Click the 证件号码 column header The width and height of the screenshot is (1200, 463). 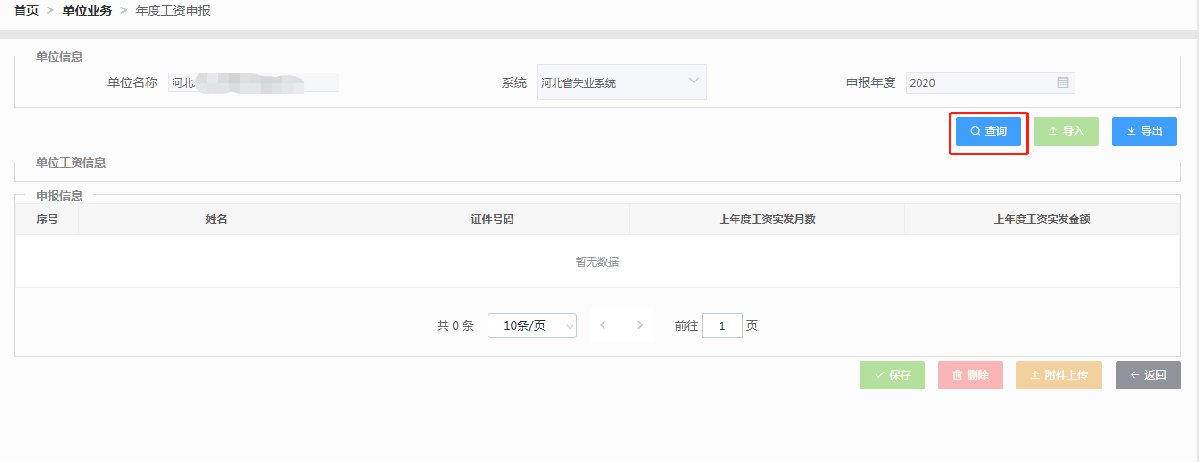coord(492,219)
